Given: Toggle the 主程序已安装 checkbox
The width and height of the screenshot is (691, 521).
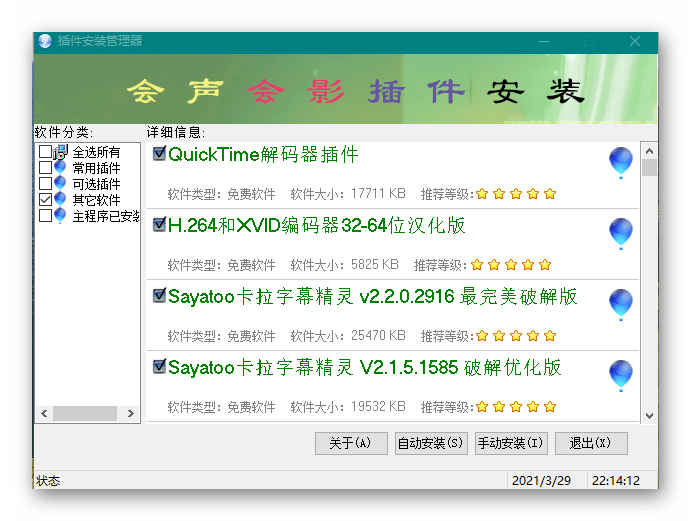Looking at the screenshot, I should click(x=45, y=215).
